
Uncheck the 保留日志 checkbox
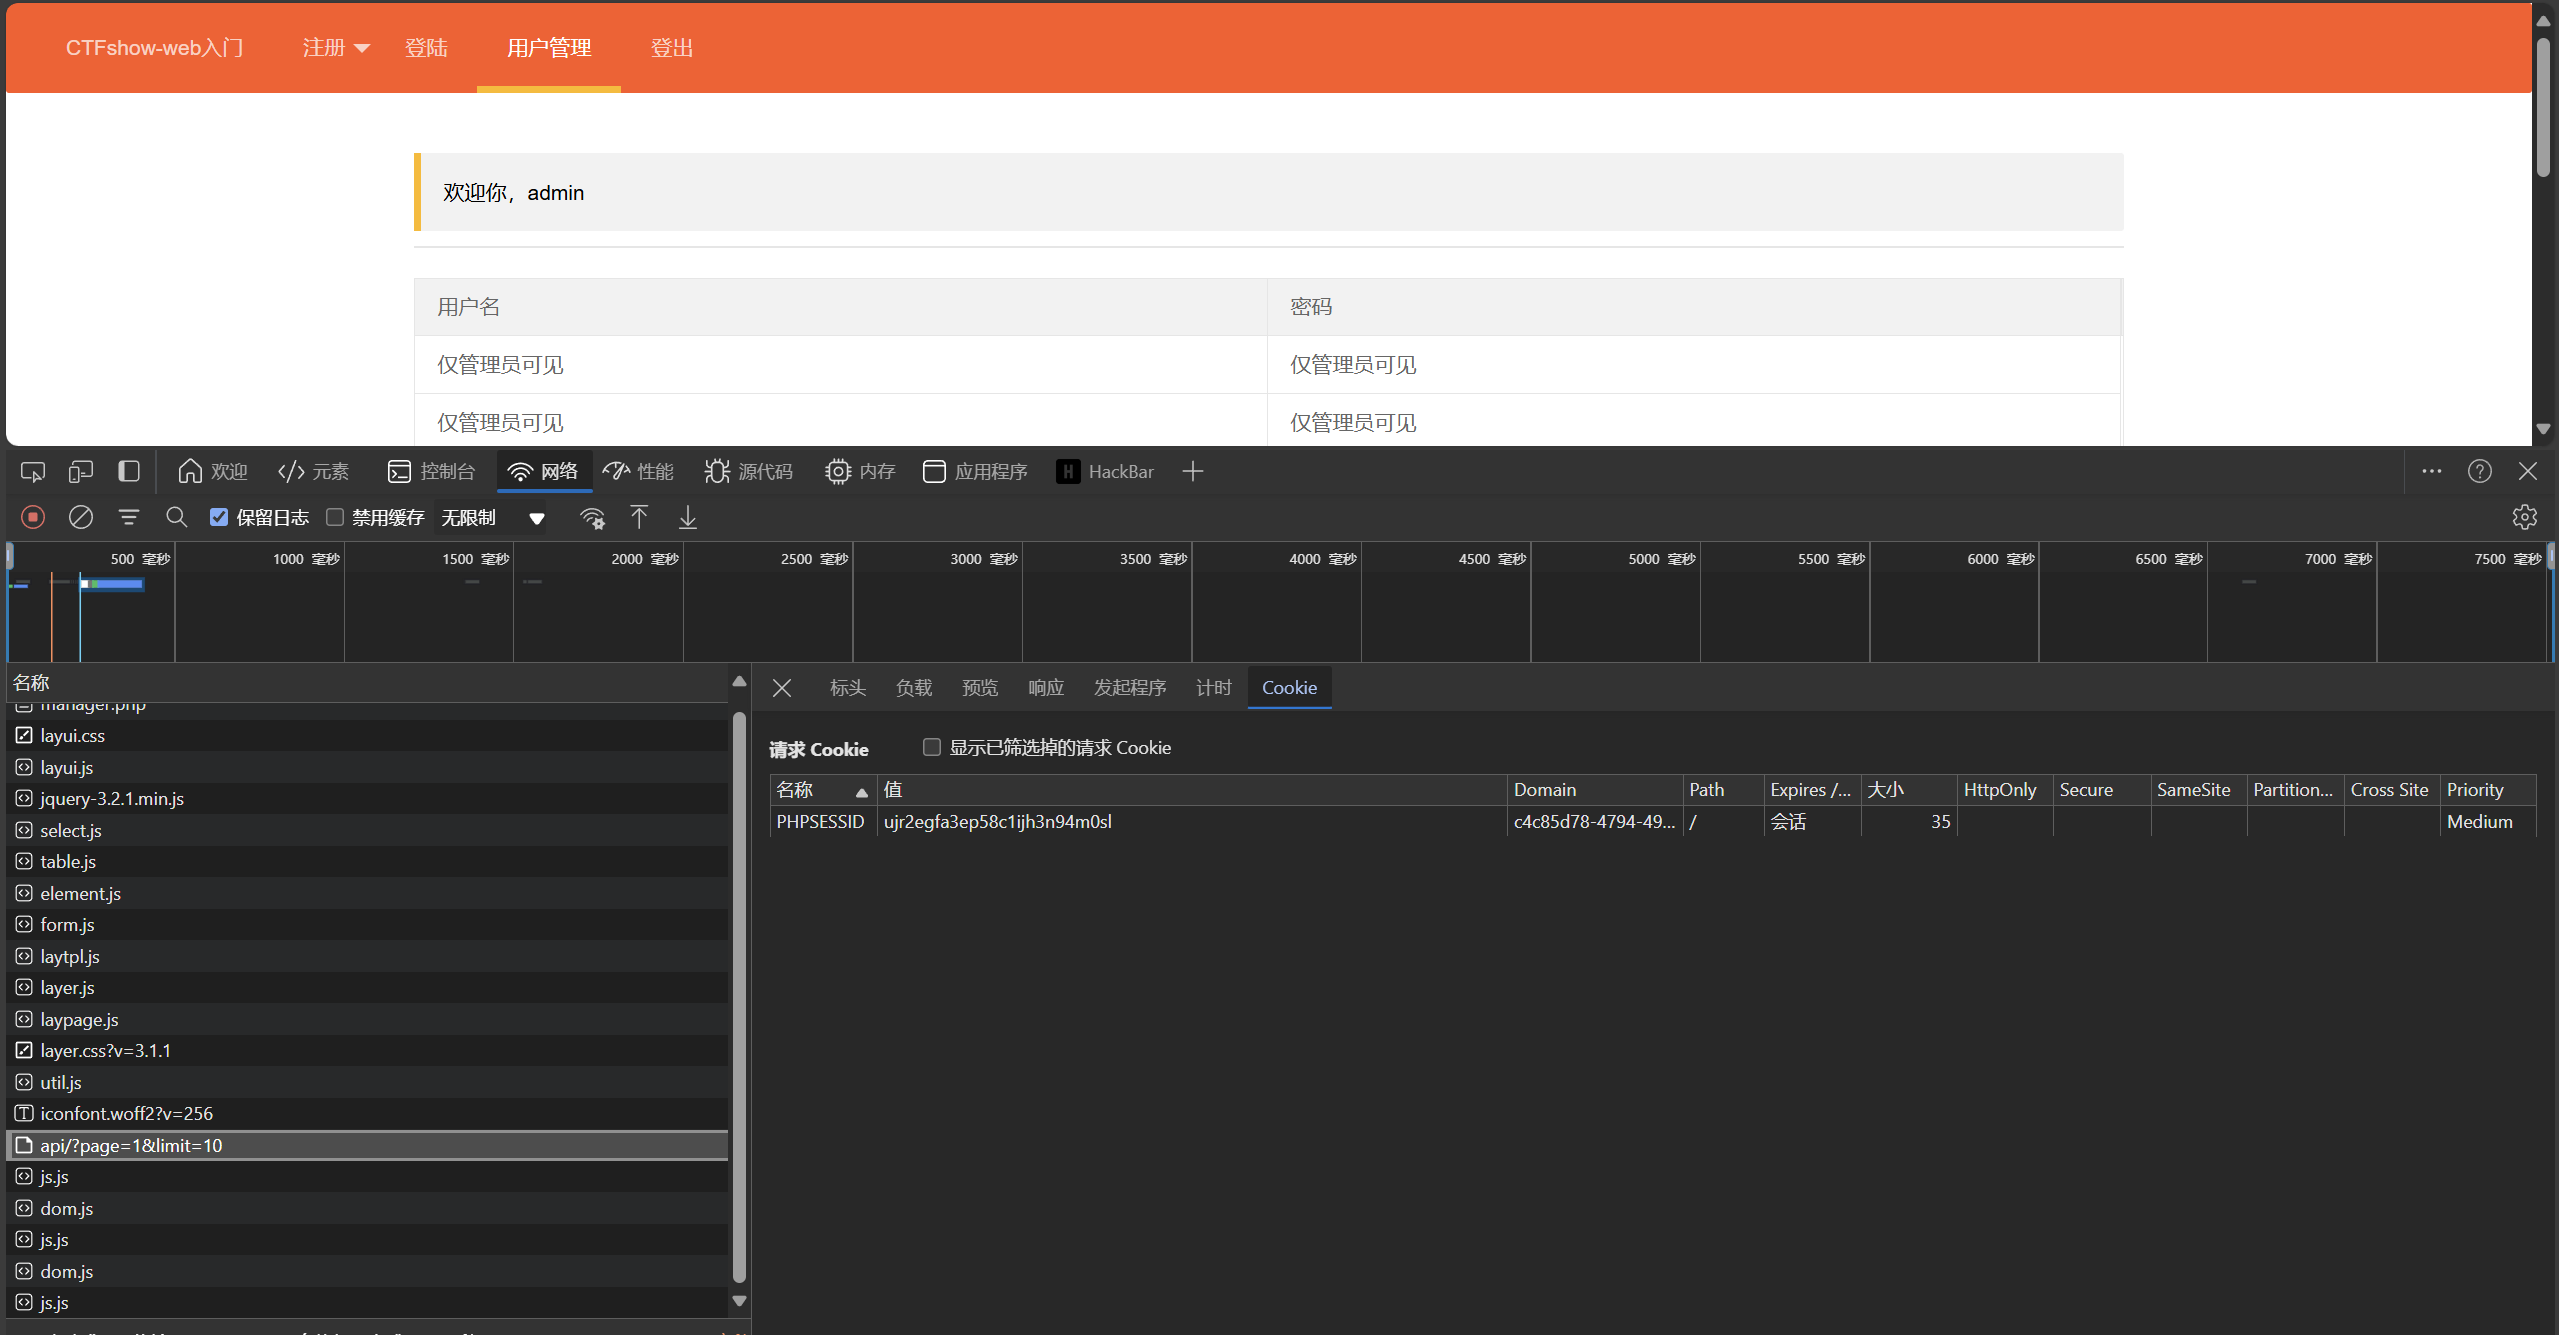(x=219, y=517)
